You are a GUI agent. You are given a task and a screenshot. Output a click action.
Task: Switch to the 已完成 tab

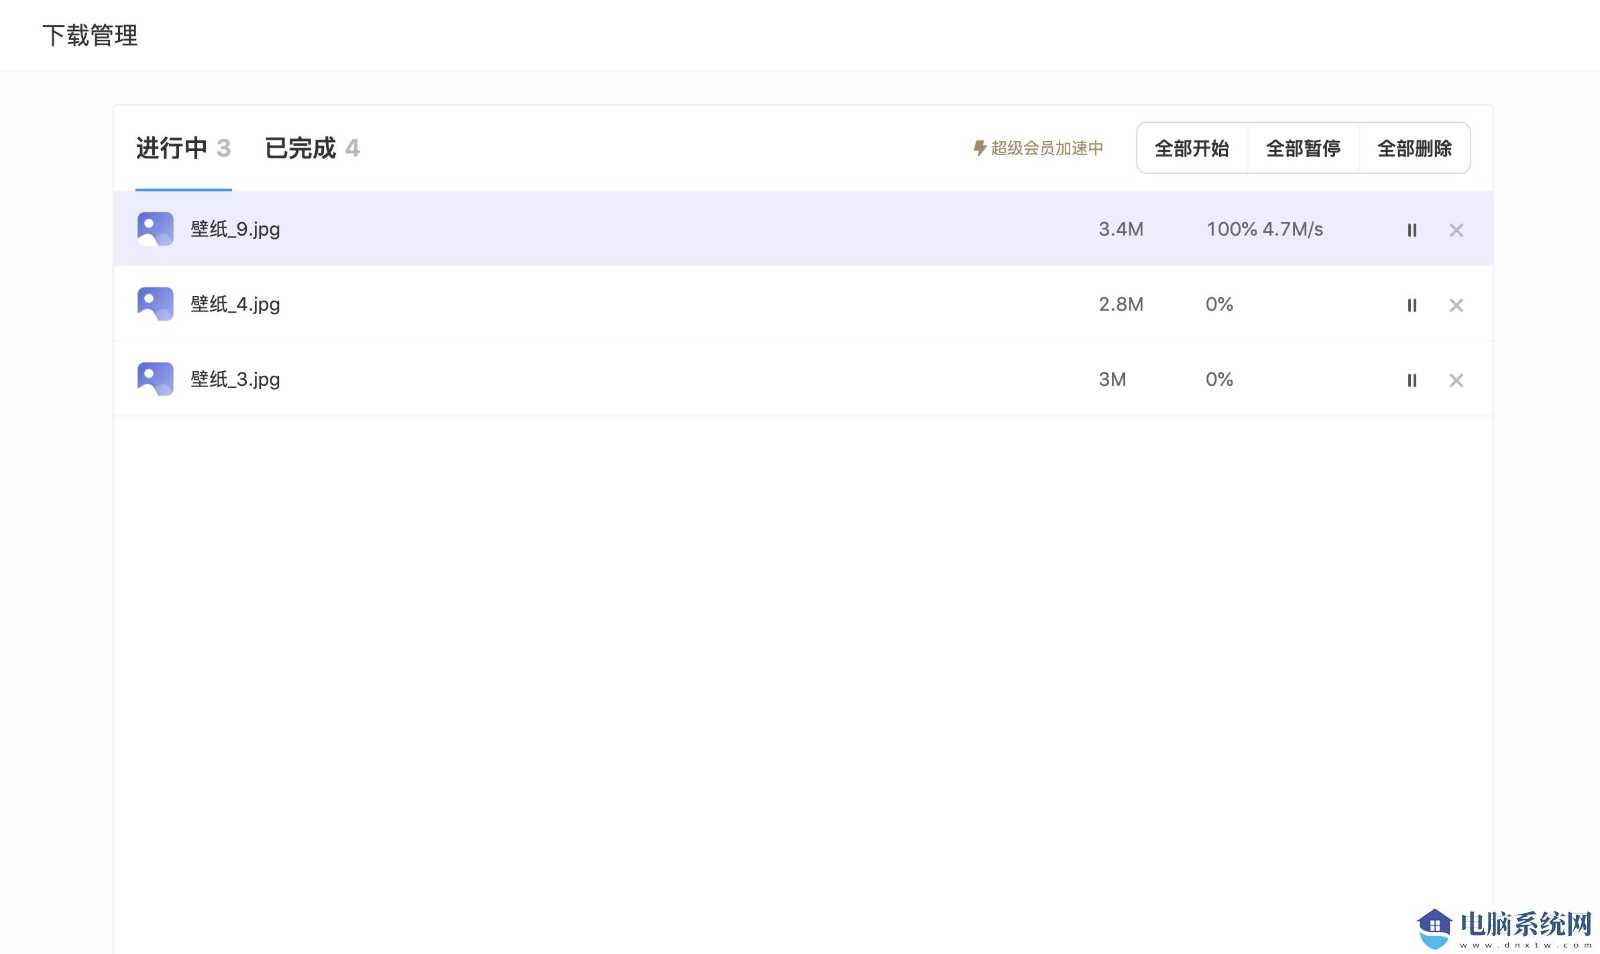(312, 149)
